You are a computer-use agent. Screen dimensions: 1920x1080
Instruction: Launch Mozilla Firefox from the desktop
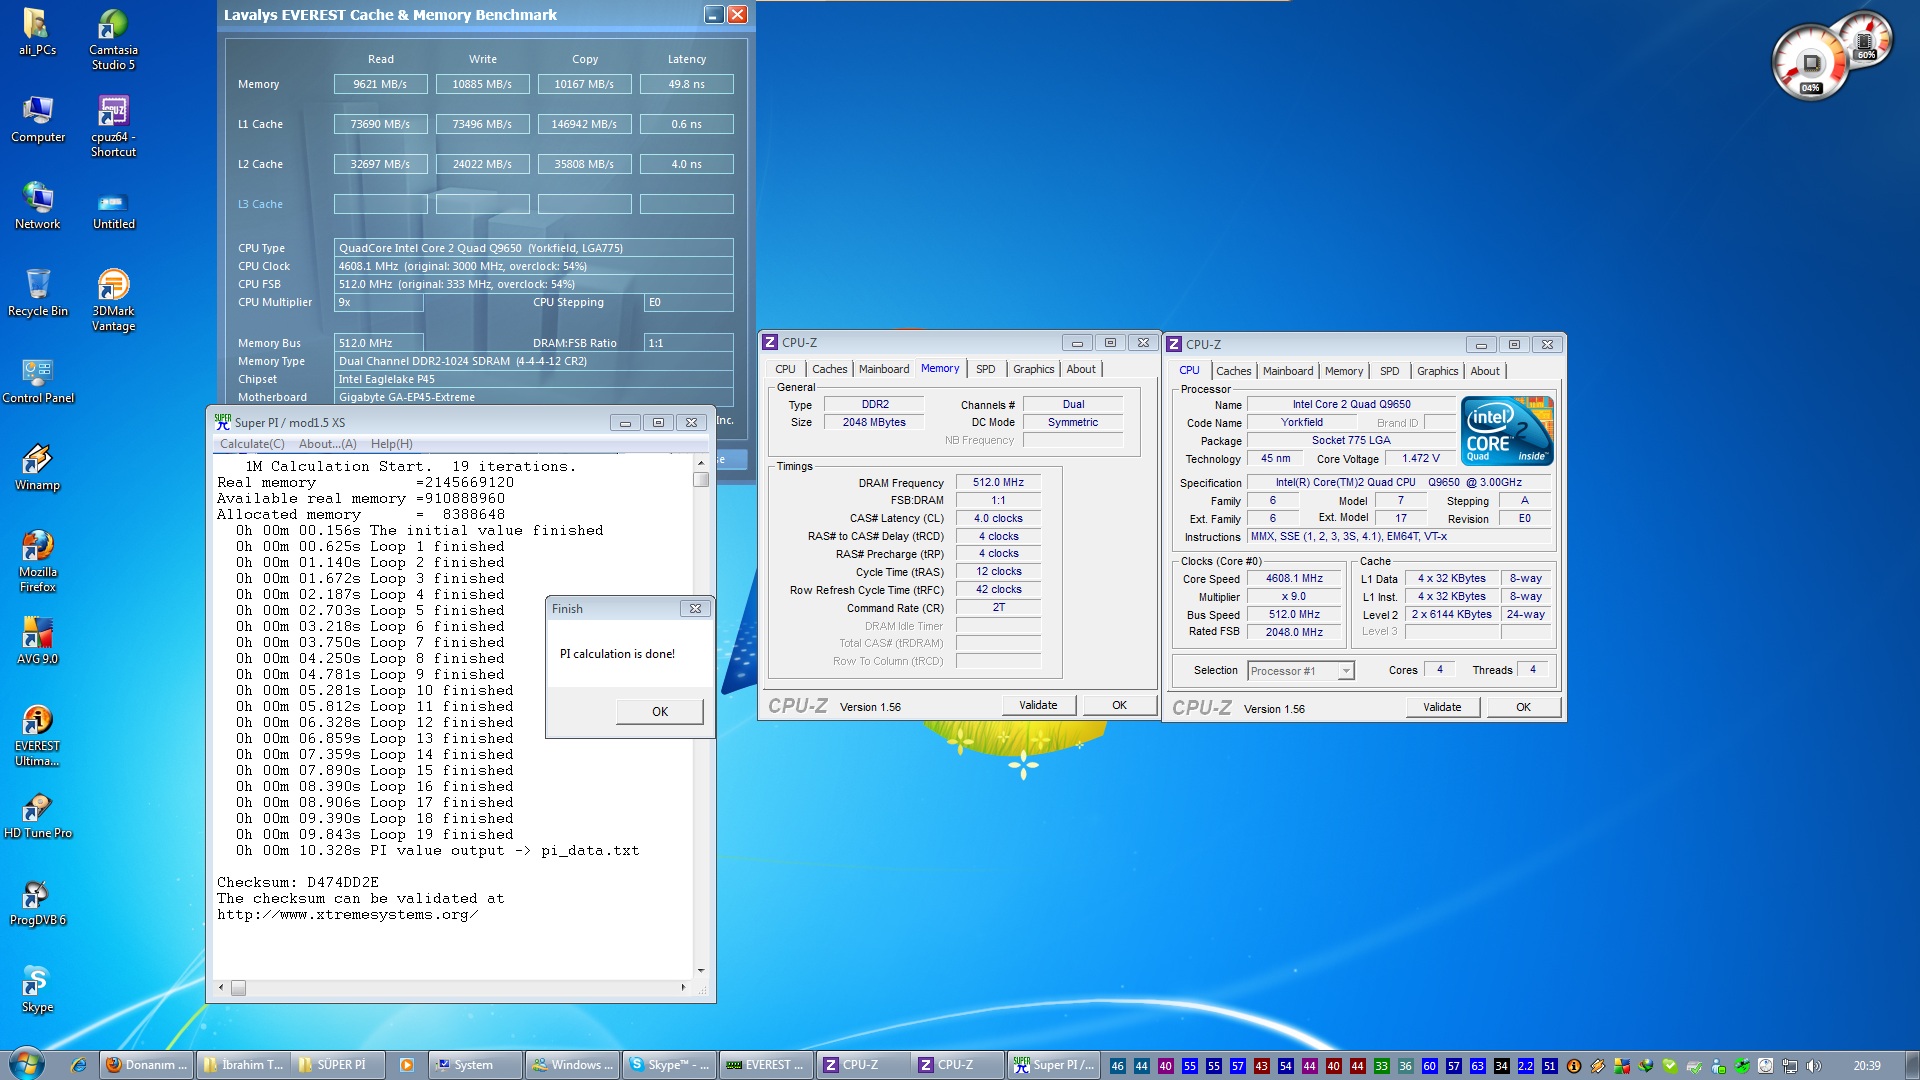pos(37,562)
